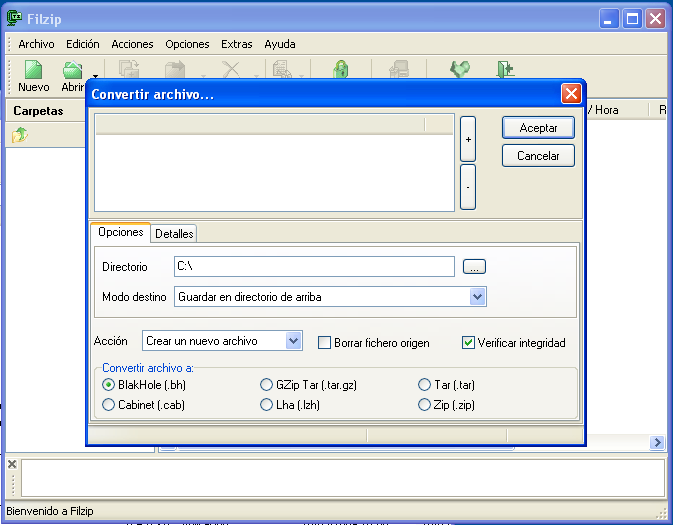Select GZip Tar (.tar.gz) format
The image size is (673, 525).
point(267,385)
